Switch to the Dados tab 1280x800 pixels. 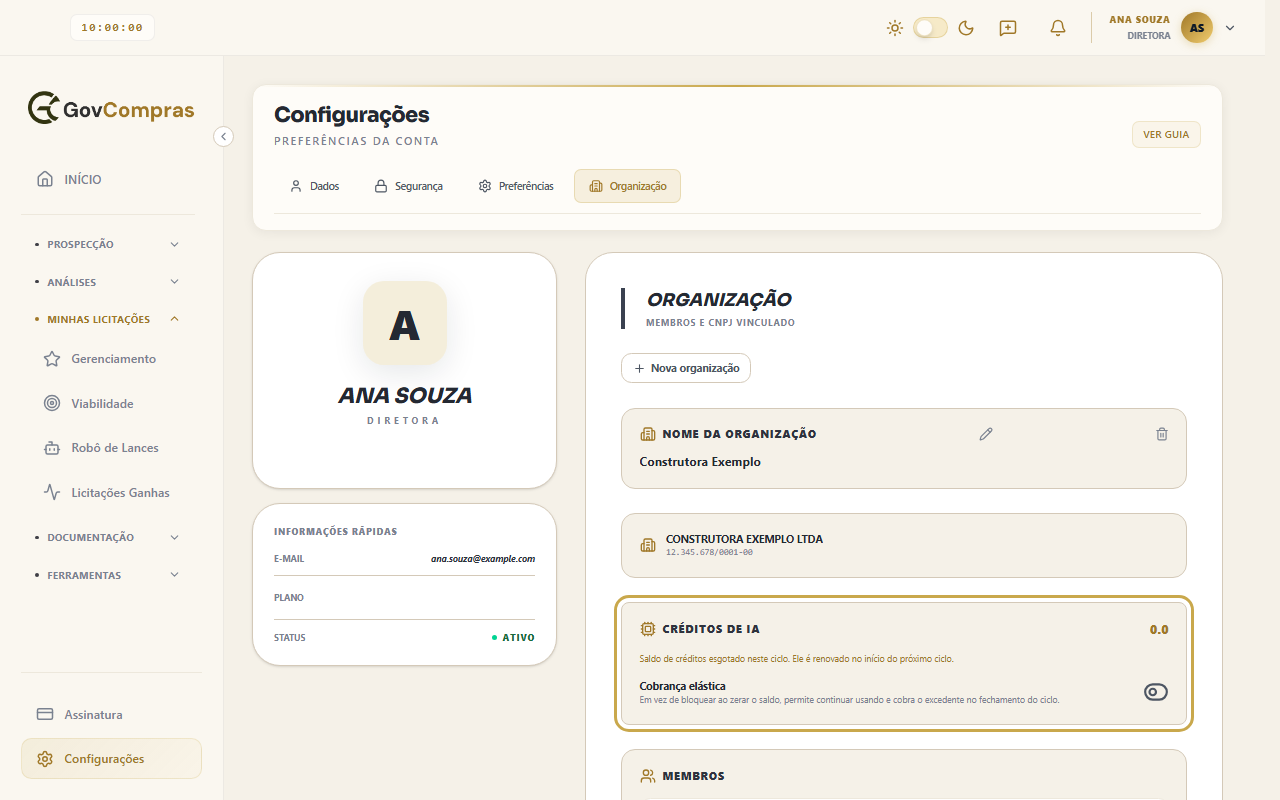[x=314, y=186]
